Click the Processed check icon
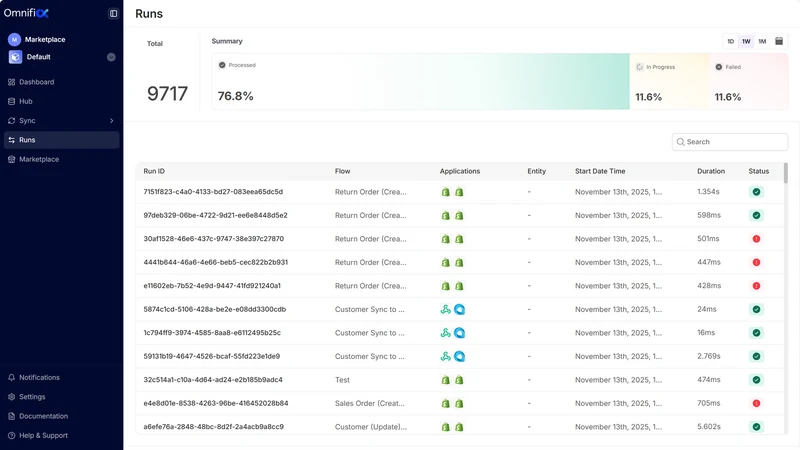The width and height of the screenshot is (800, 450). [222, 65]
